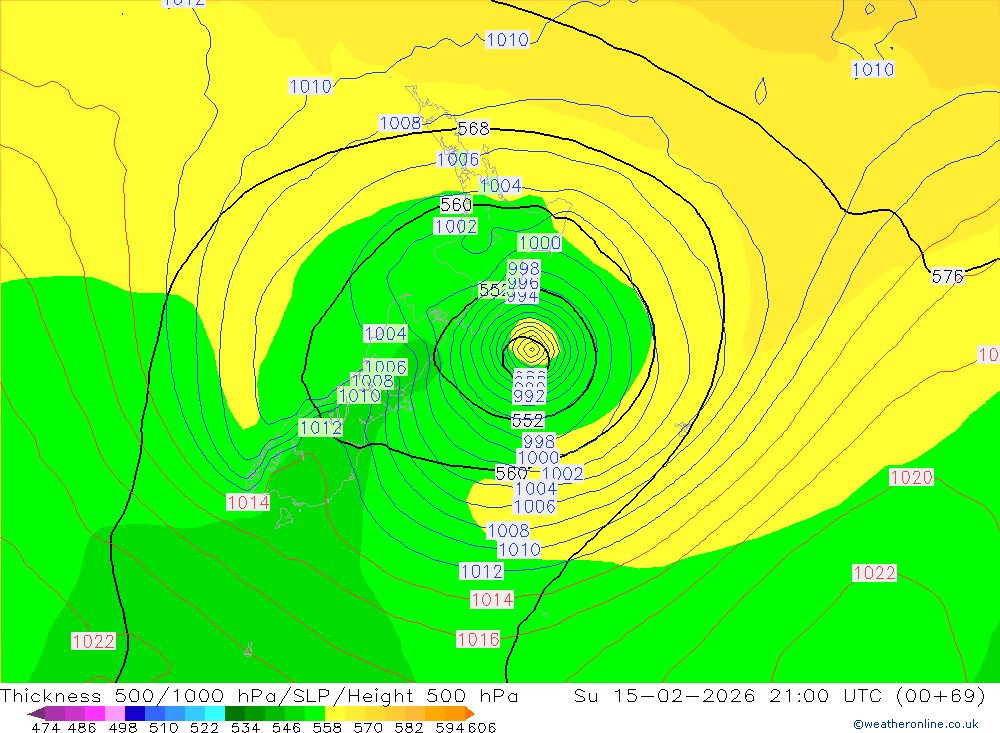1000x733 pixels.
Task: Click the bright magenta legend swatch
Action: click(x=95, y=713)
